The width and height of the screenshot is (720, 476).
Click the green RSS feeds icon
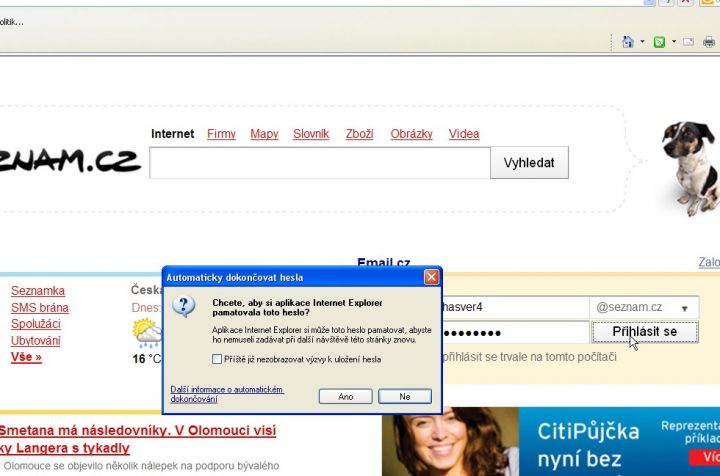659,42
